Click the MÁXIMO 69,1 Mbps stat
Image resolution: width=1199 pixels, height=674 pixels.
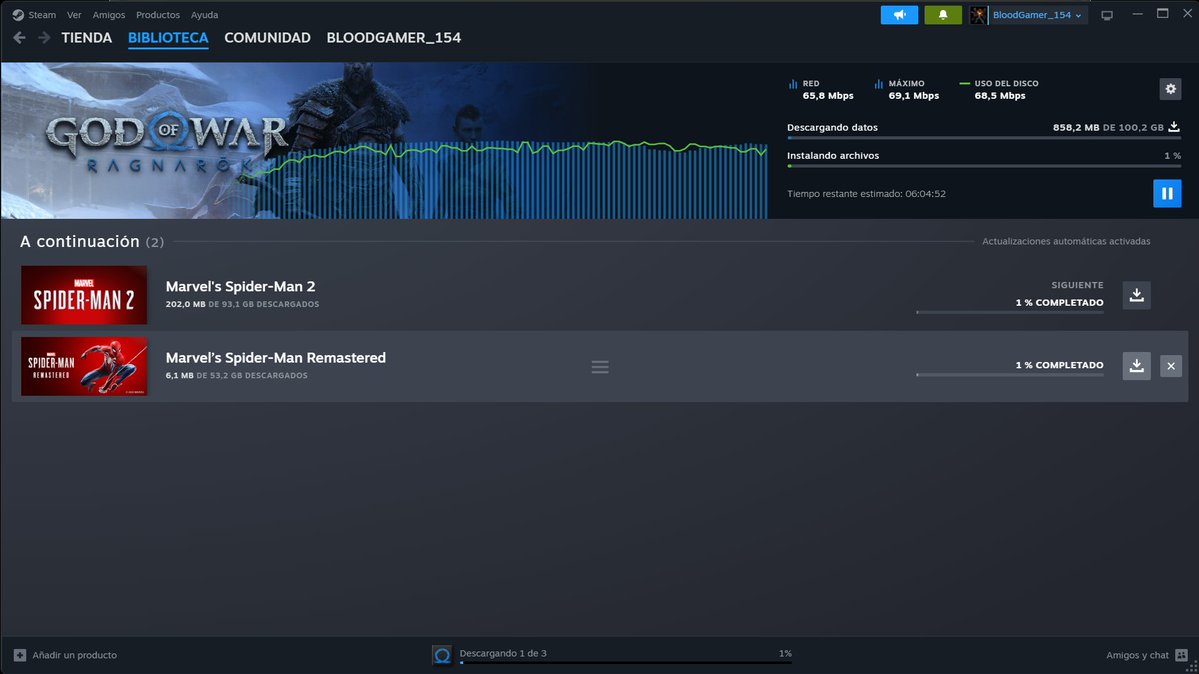pyautogui.click(x=907, y=90)
